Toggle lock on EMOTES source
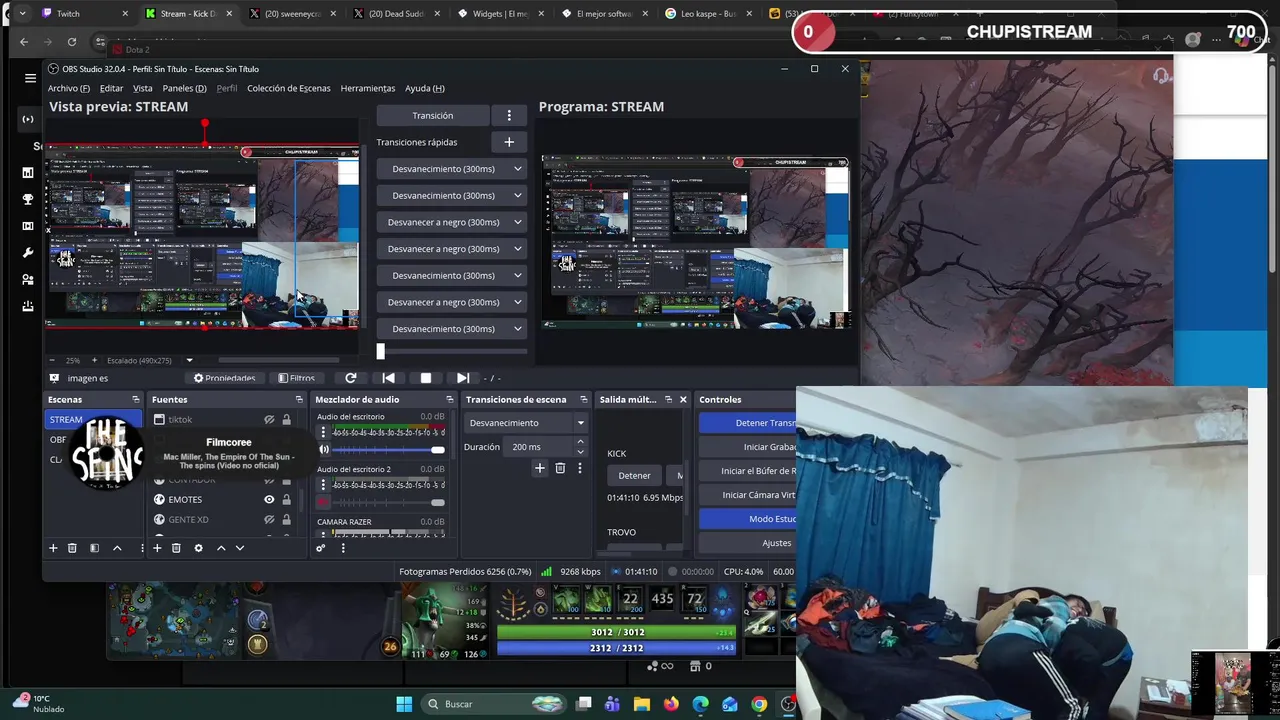 point(286,500)
